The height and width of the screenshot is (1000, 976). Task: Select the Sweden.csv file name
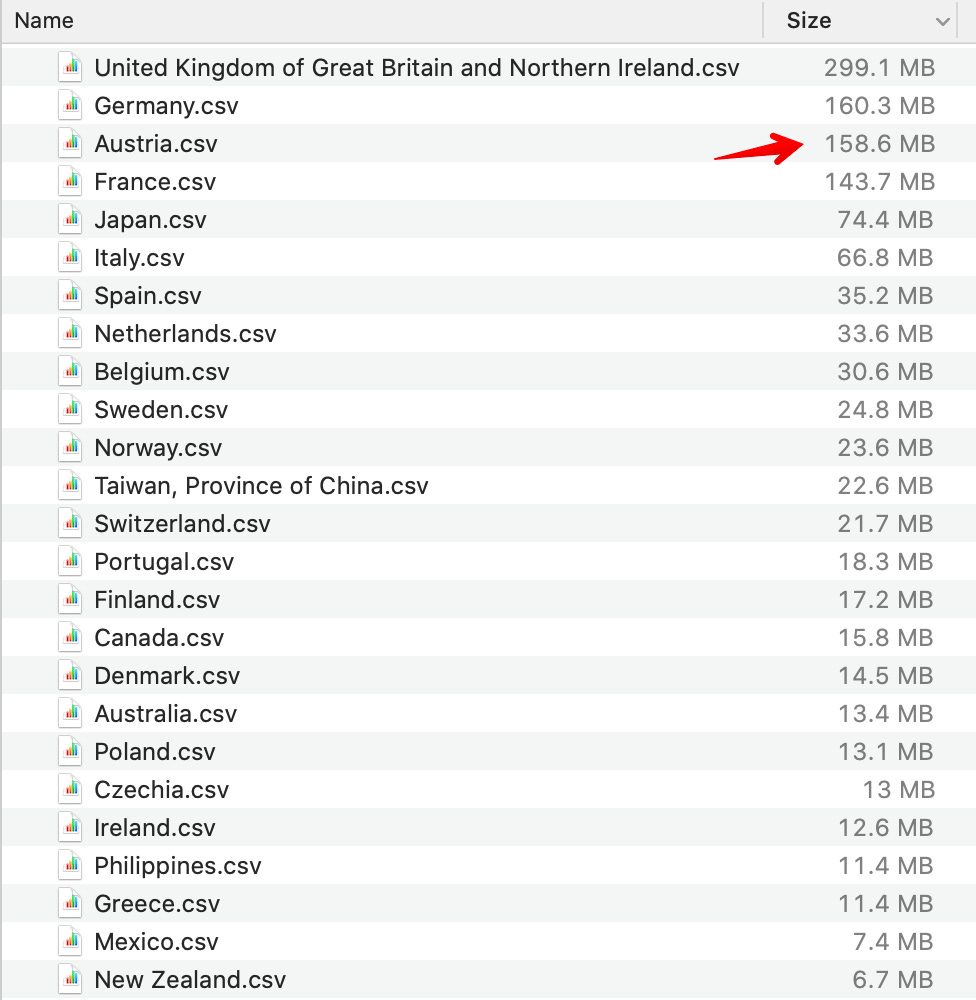[x=161, y=409]
